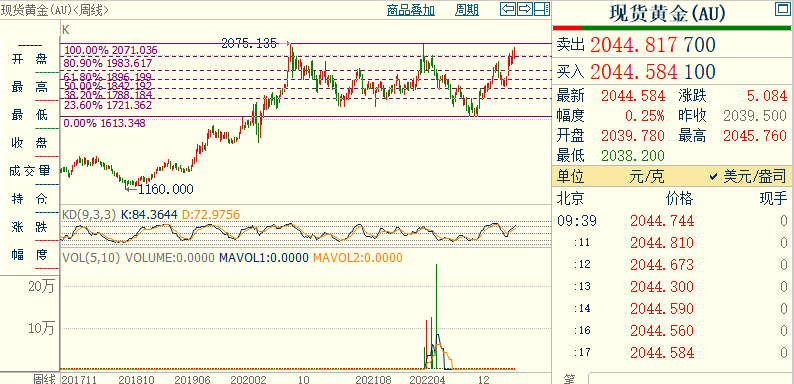Click the right arrow navigation icon
This screenshot has width=794, height=384.
tap(525, 9)
